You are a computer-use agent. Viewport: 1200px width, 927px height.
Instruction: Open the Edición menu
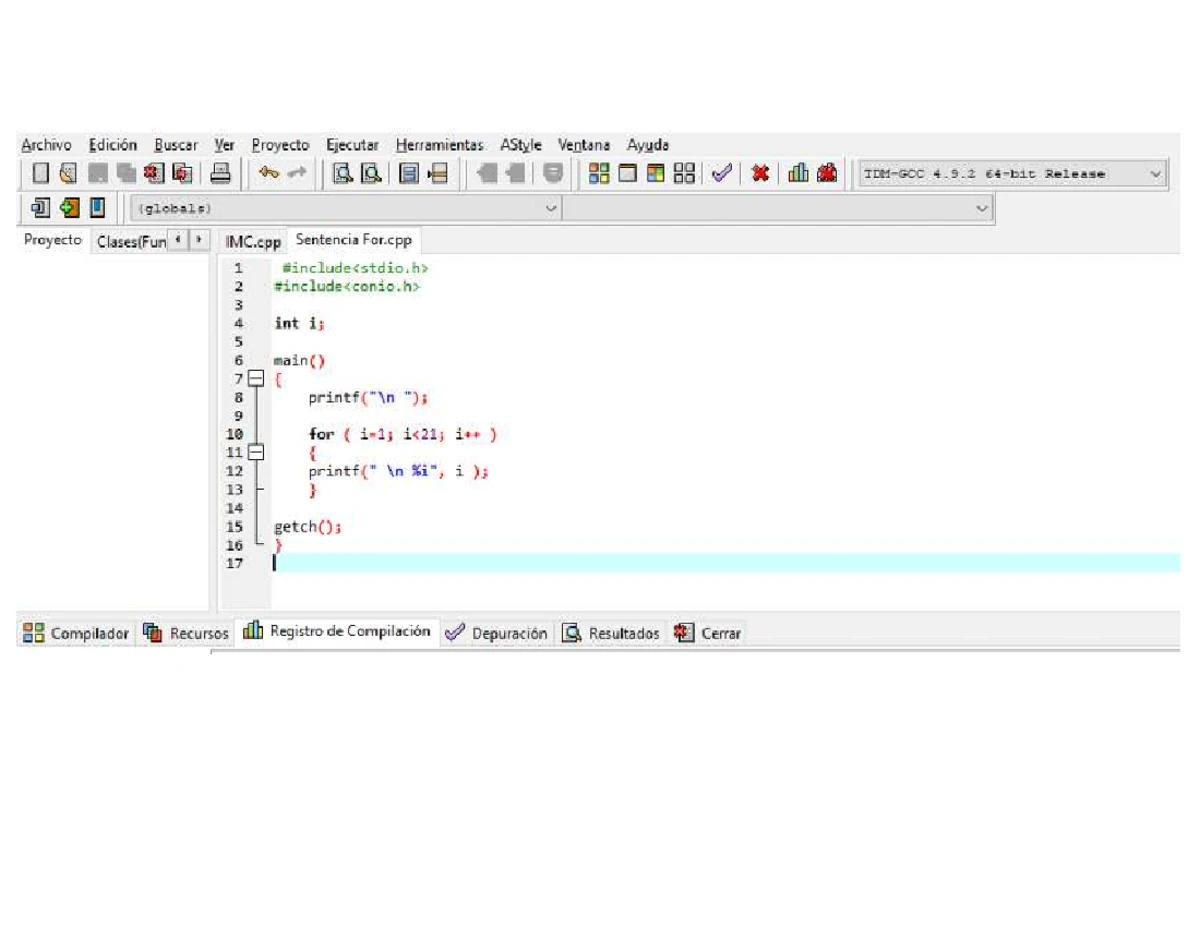[112, 145]
